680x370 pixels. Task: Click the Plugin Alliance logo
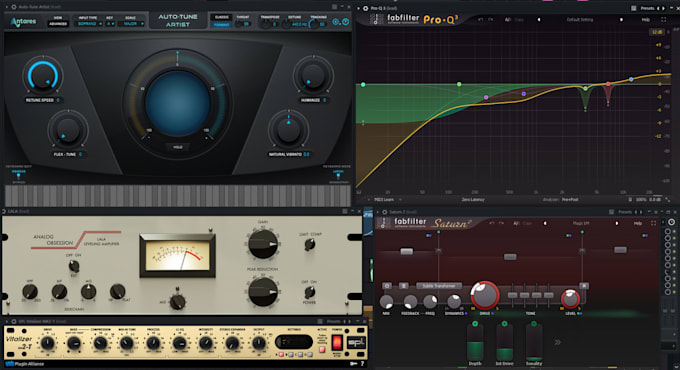click(25, 363)
